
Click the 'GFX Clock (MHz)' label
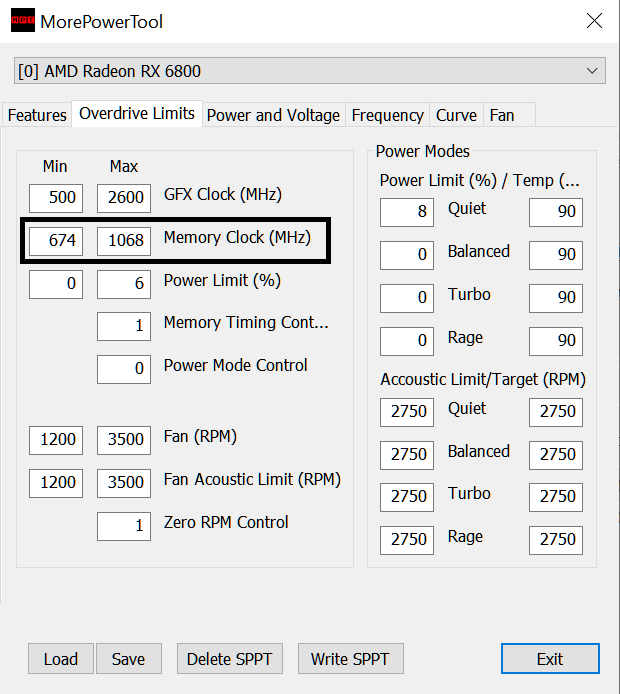tap(223, 194)
